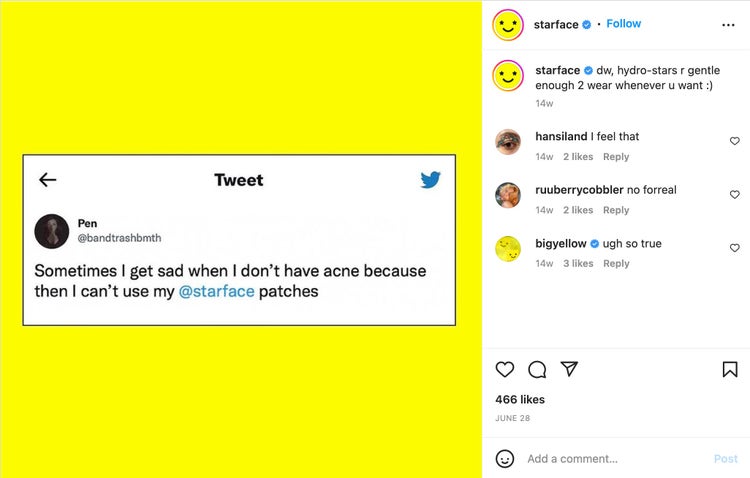Image resolution: width=750 pixels, height=478 pixels.
Task: Reply to hansiland's comment
Action: pyautogui.click(x=616, y=157)
